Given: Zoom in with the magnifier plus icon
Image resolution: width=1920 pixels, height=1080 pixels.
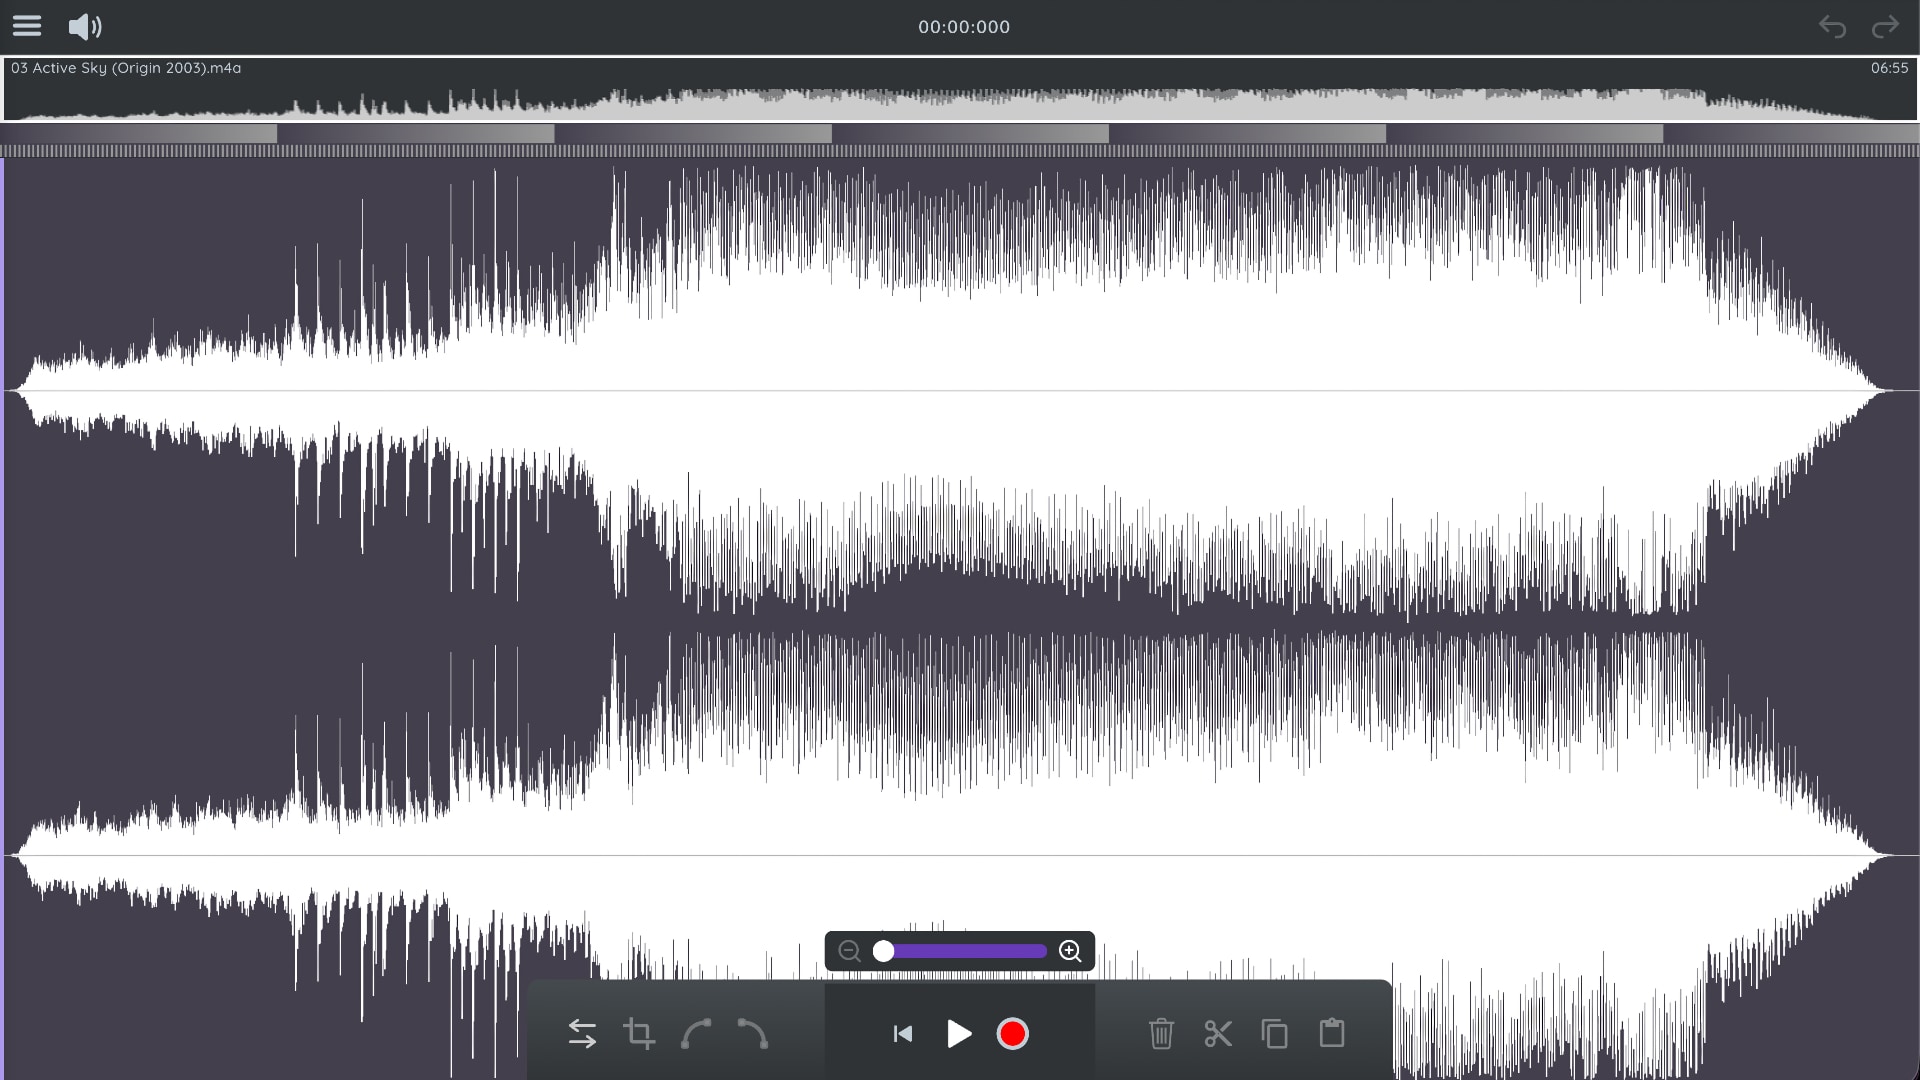Looking at the screenshot, I should (x=1070, y=951).
